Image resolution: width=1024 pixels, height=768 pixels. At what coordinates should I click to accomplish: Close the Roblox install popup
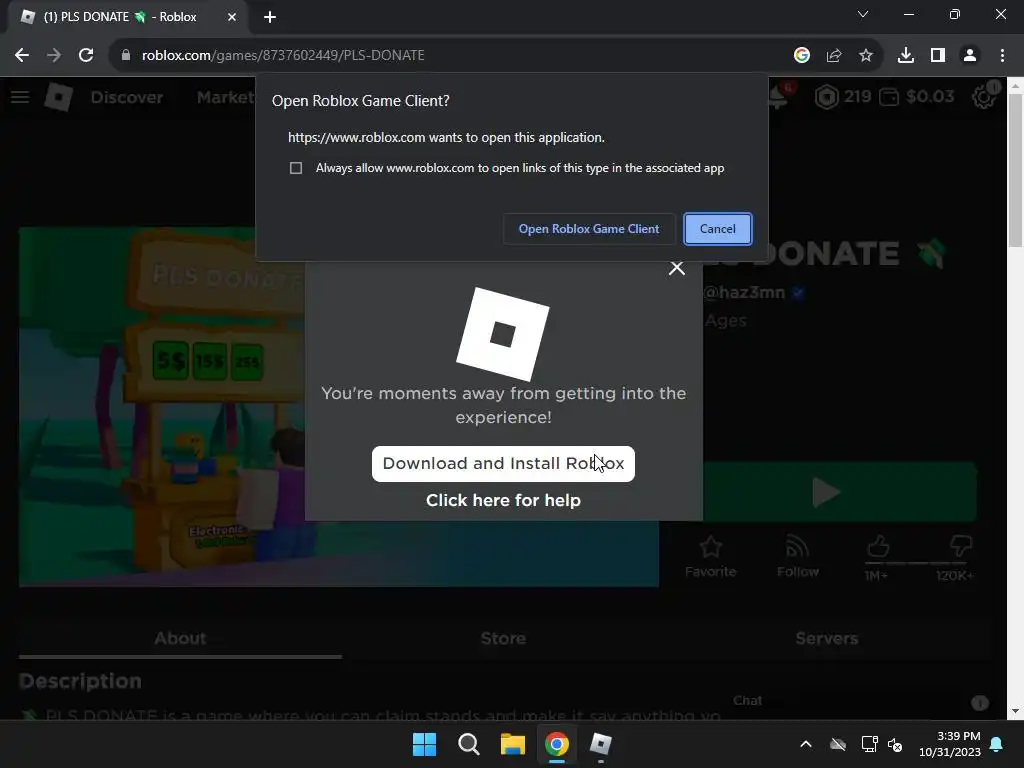[677, 268]
